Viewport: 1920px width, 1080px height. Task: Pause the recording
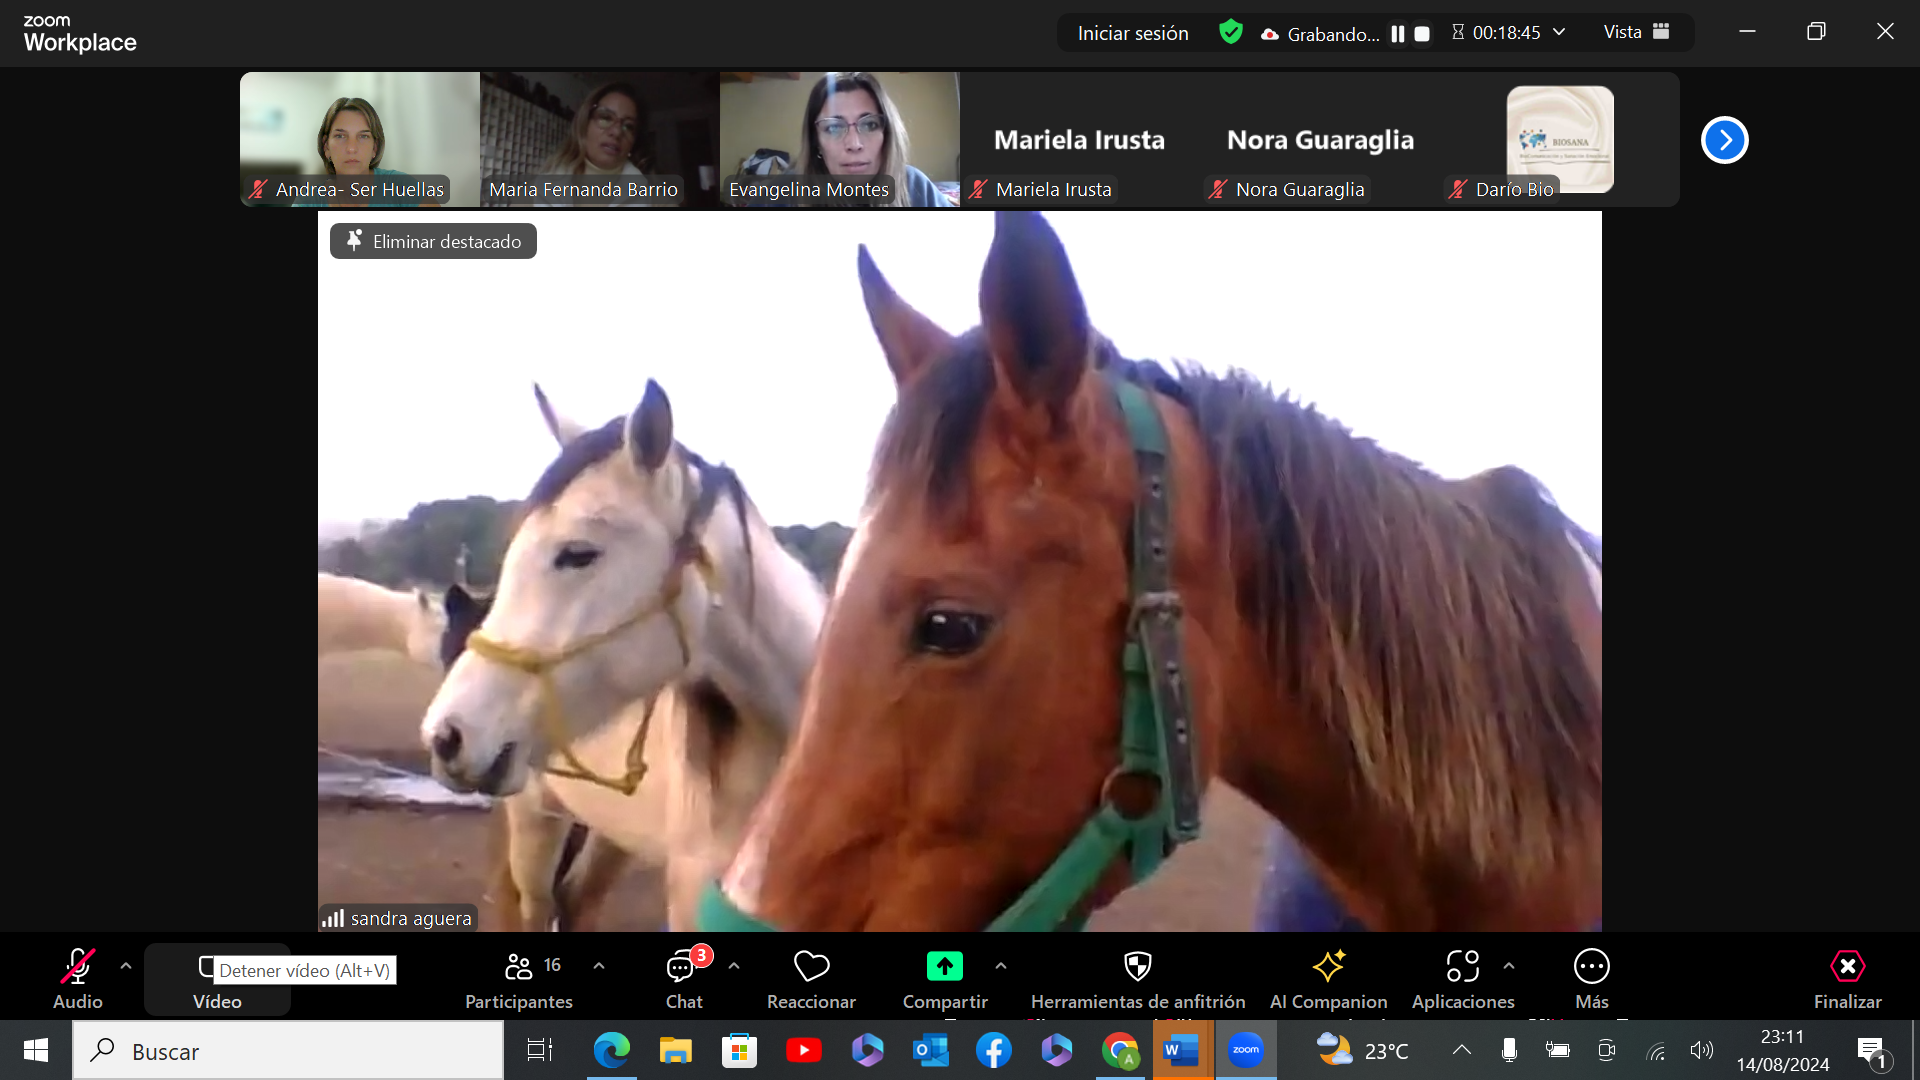1398,33
